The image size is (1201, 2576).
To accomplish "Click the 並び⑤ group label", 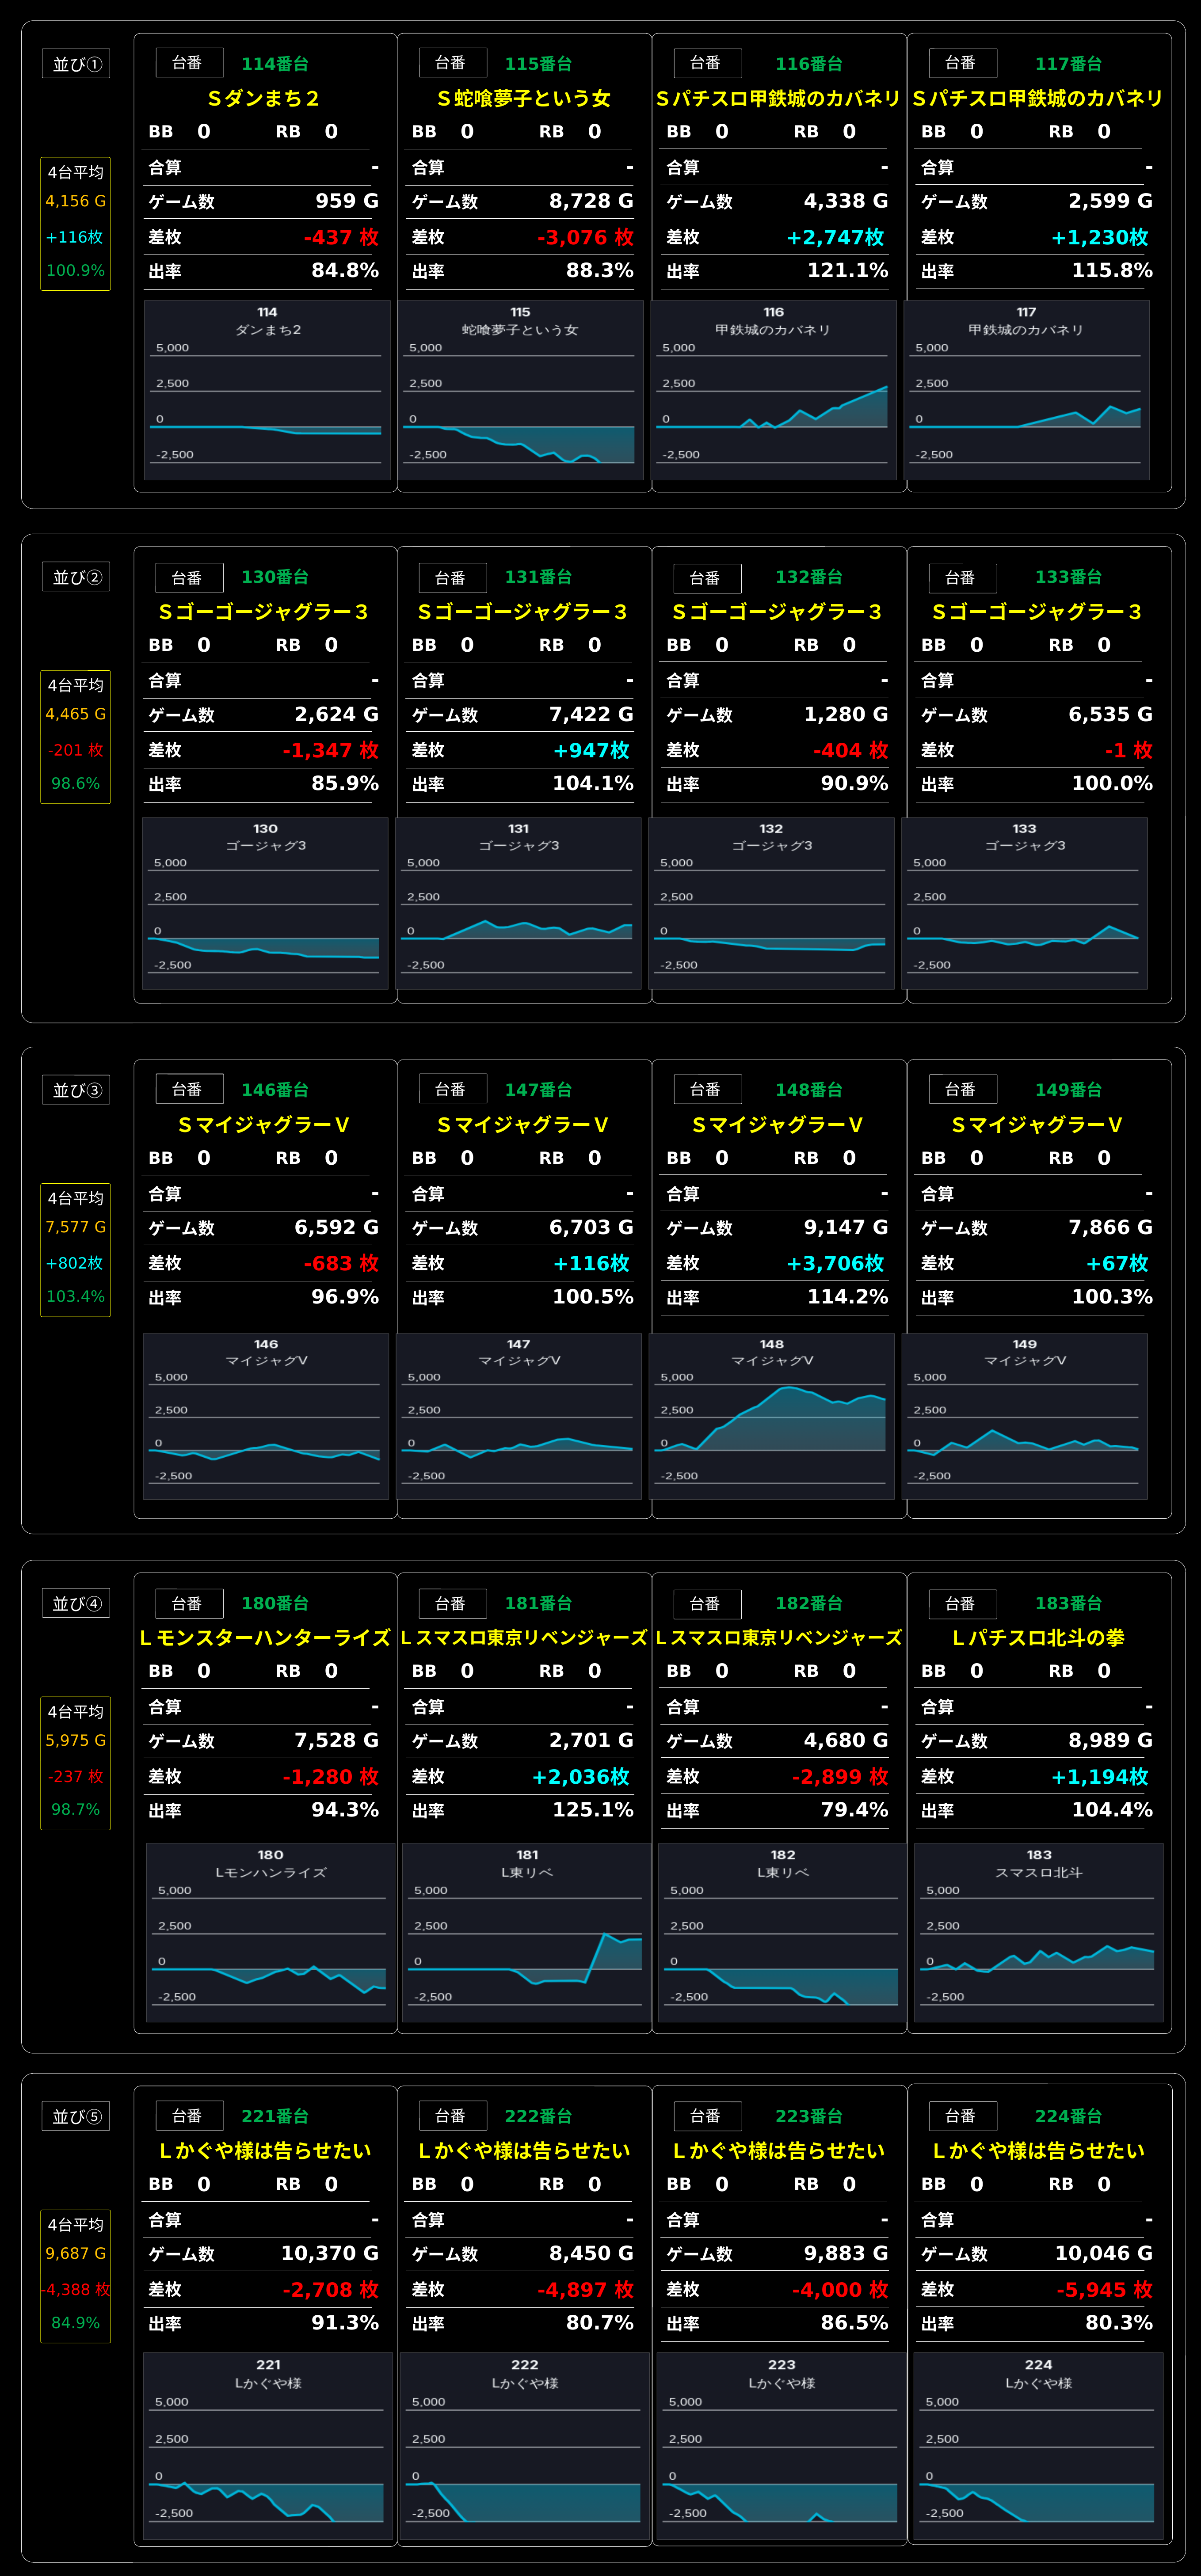I will point(76,2116).
